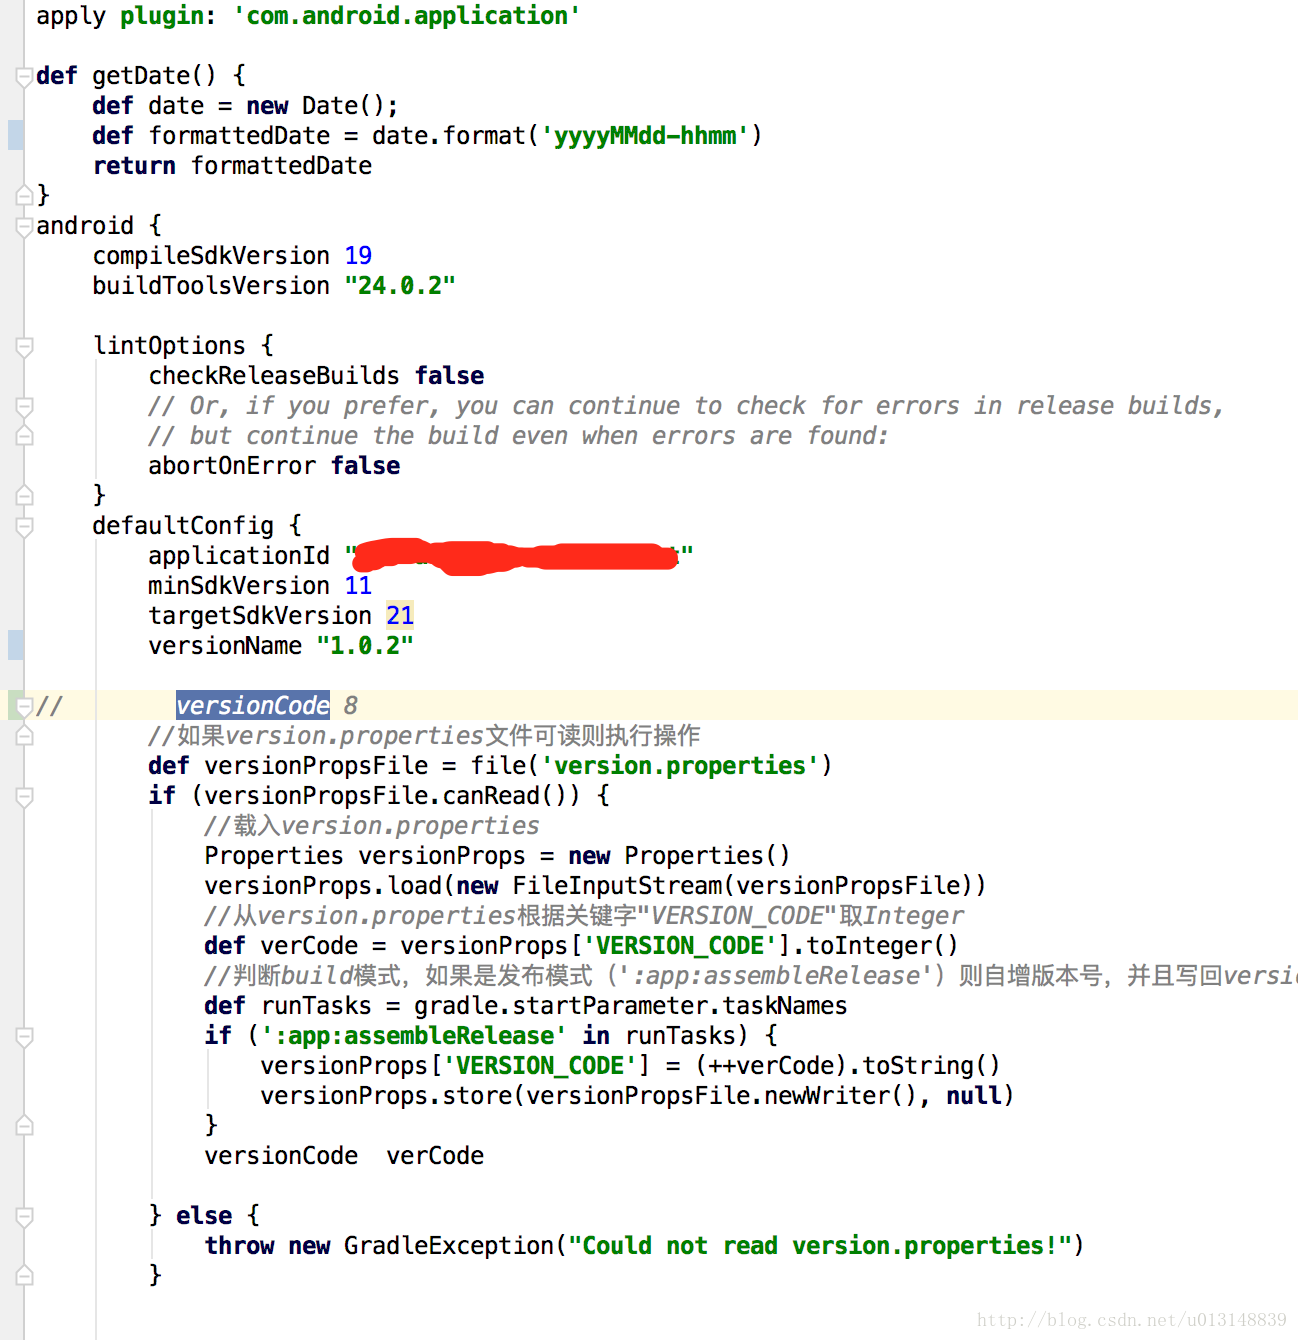
Task: Click checkReleaseBuilds false value
Action: point(450,376)
